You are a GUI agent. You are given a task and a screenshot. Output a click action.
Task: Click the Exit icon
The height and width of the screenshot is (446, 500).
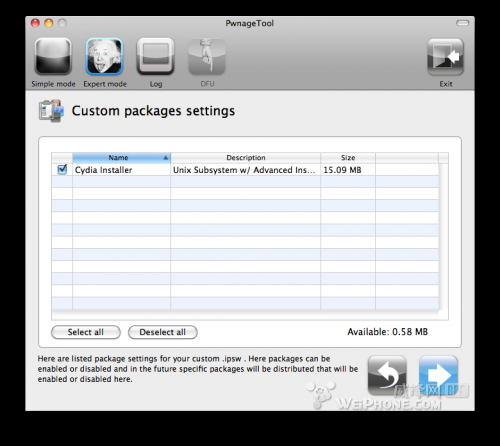coord(446,57)
